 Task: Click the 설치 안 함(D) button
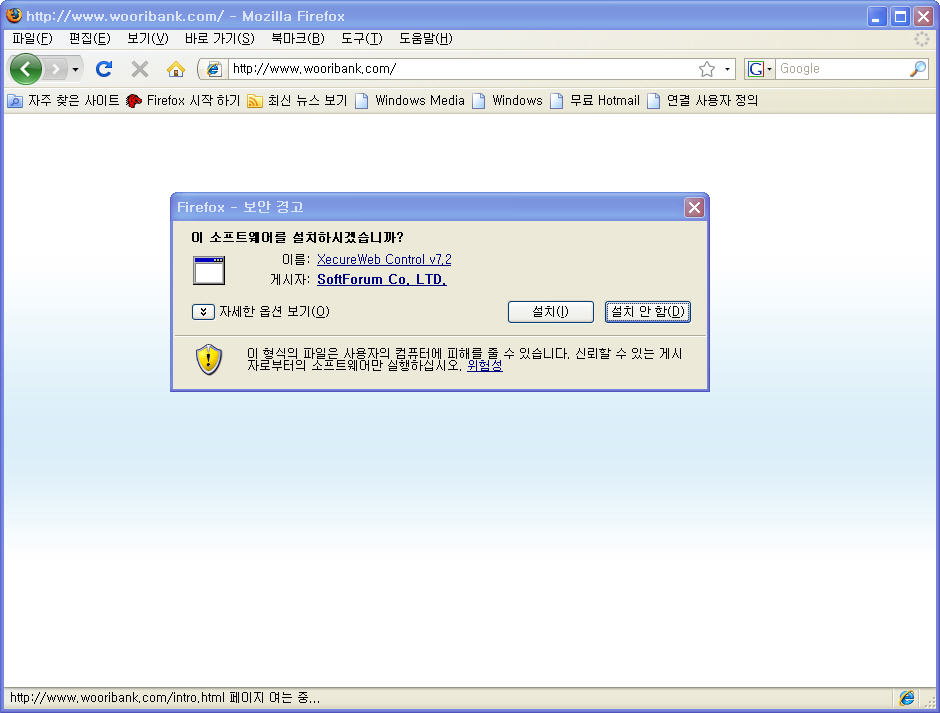(x=648, y=312)
